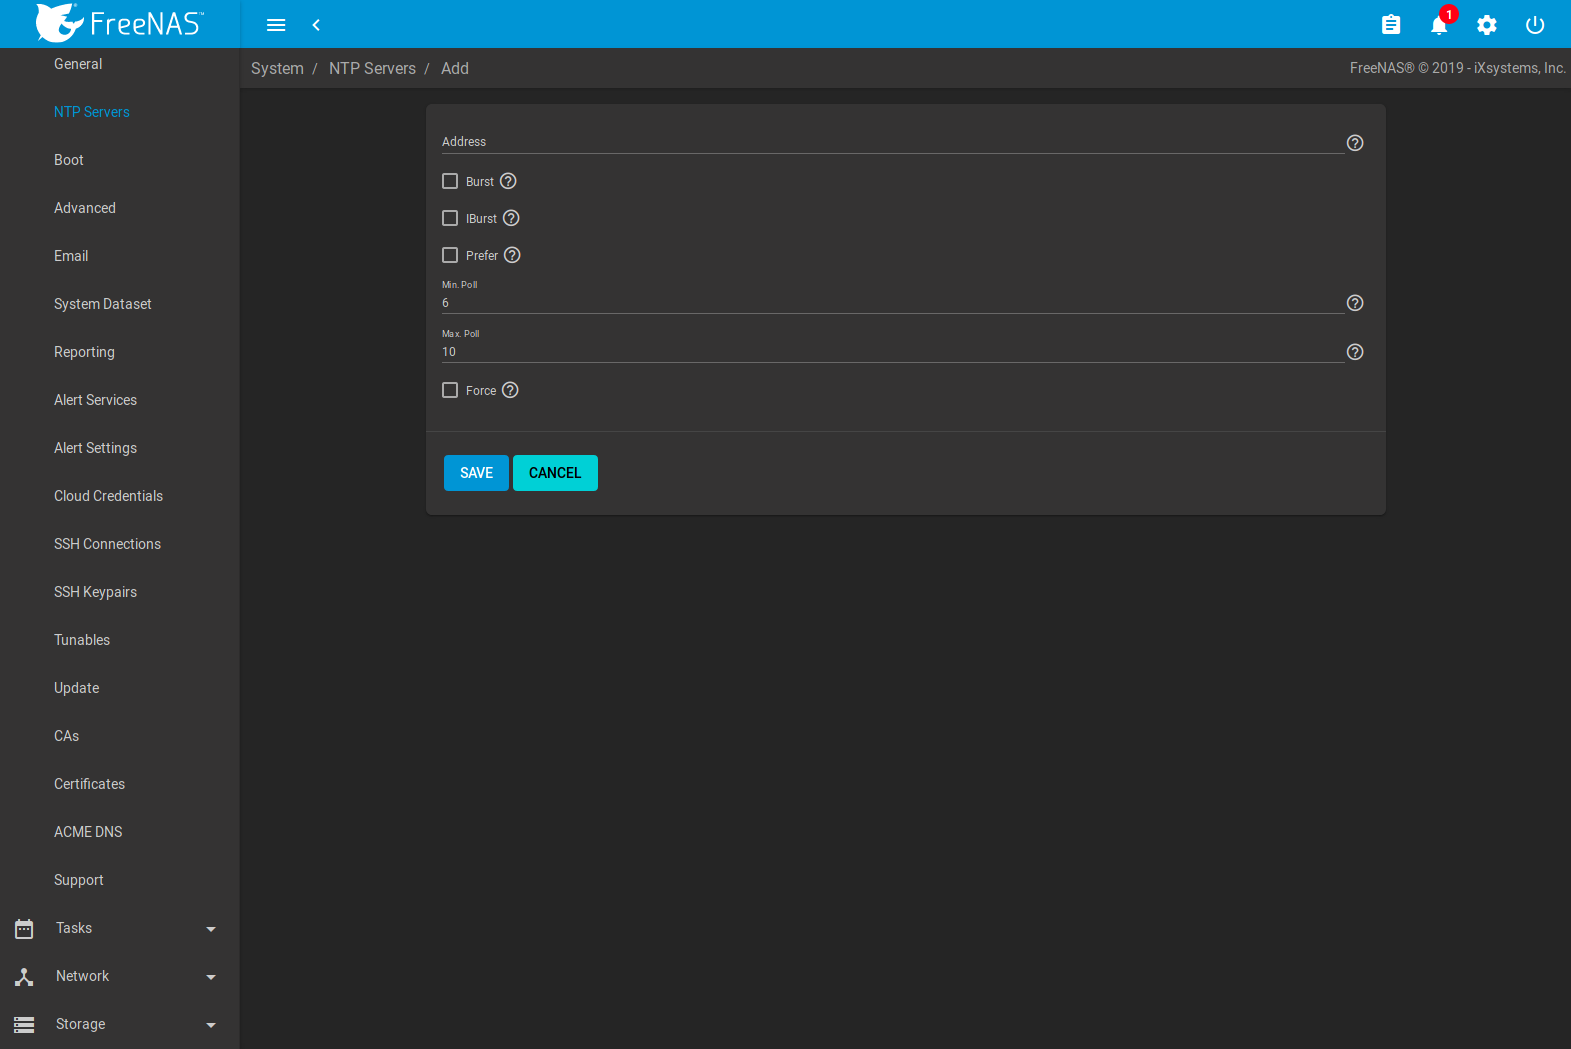Viewport: 1571px width, 1049px height.
Task: Focus the Max. Poll input field
Action: click(893, 352)
